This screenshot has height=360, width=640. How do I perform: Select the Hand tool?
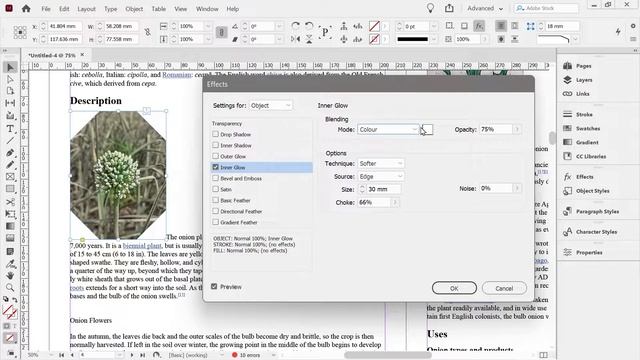tap(10, 276)
